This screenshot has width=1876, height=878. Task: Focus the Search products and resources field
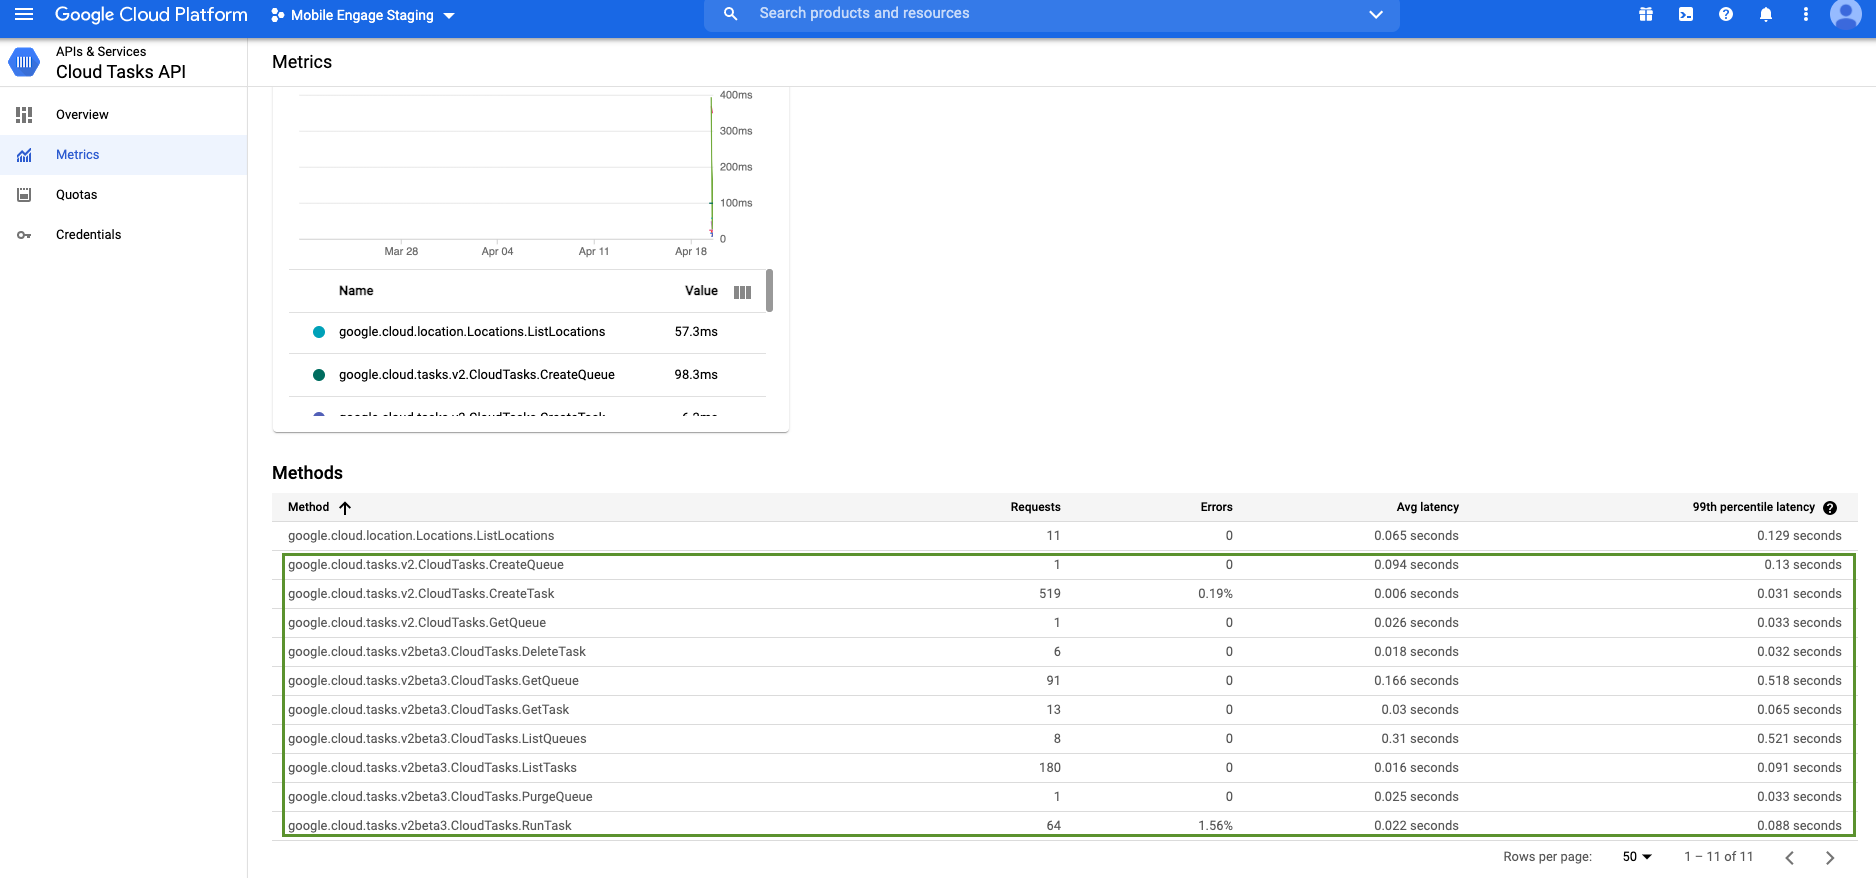pos(1052,14)
